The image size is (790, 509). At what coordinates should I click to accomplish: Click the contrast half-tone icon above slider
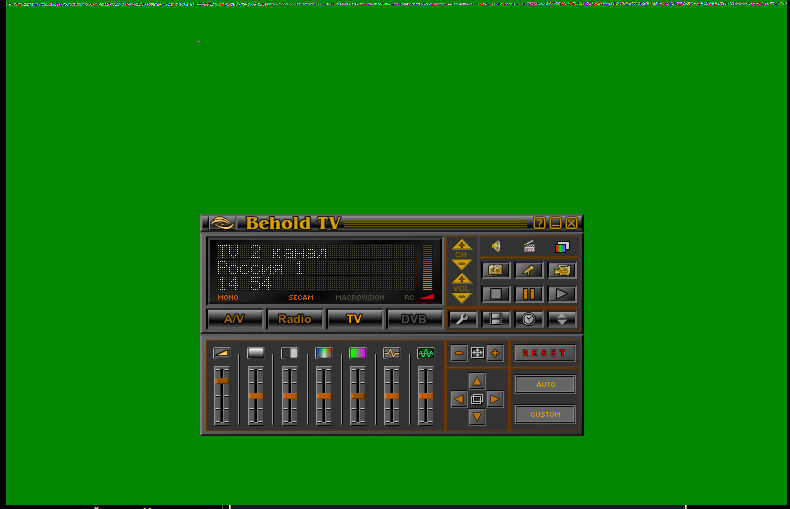click(x=290, y=353)
